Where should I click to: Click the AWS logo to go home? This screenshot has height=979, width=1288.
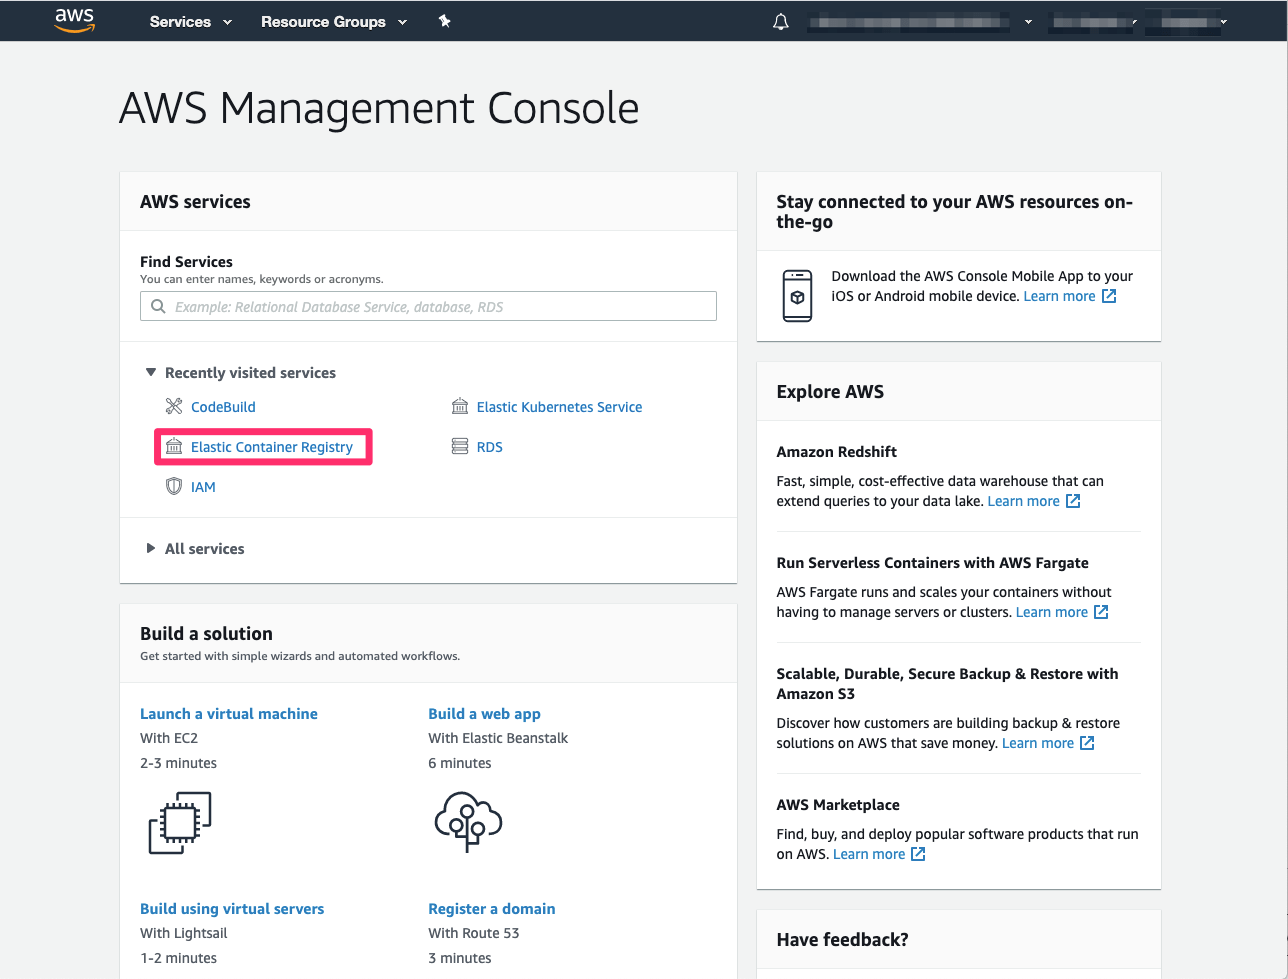pyautogui.click(x=73, y=20)
